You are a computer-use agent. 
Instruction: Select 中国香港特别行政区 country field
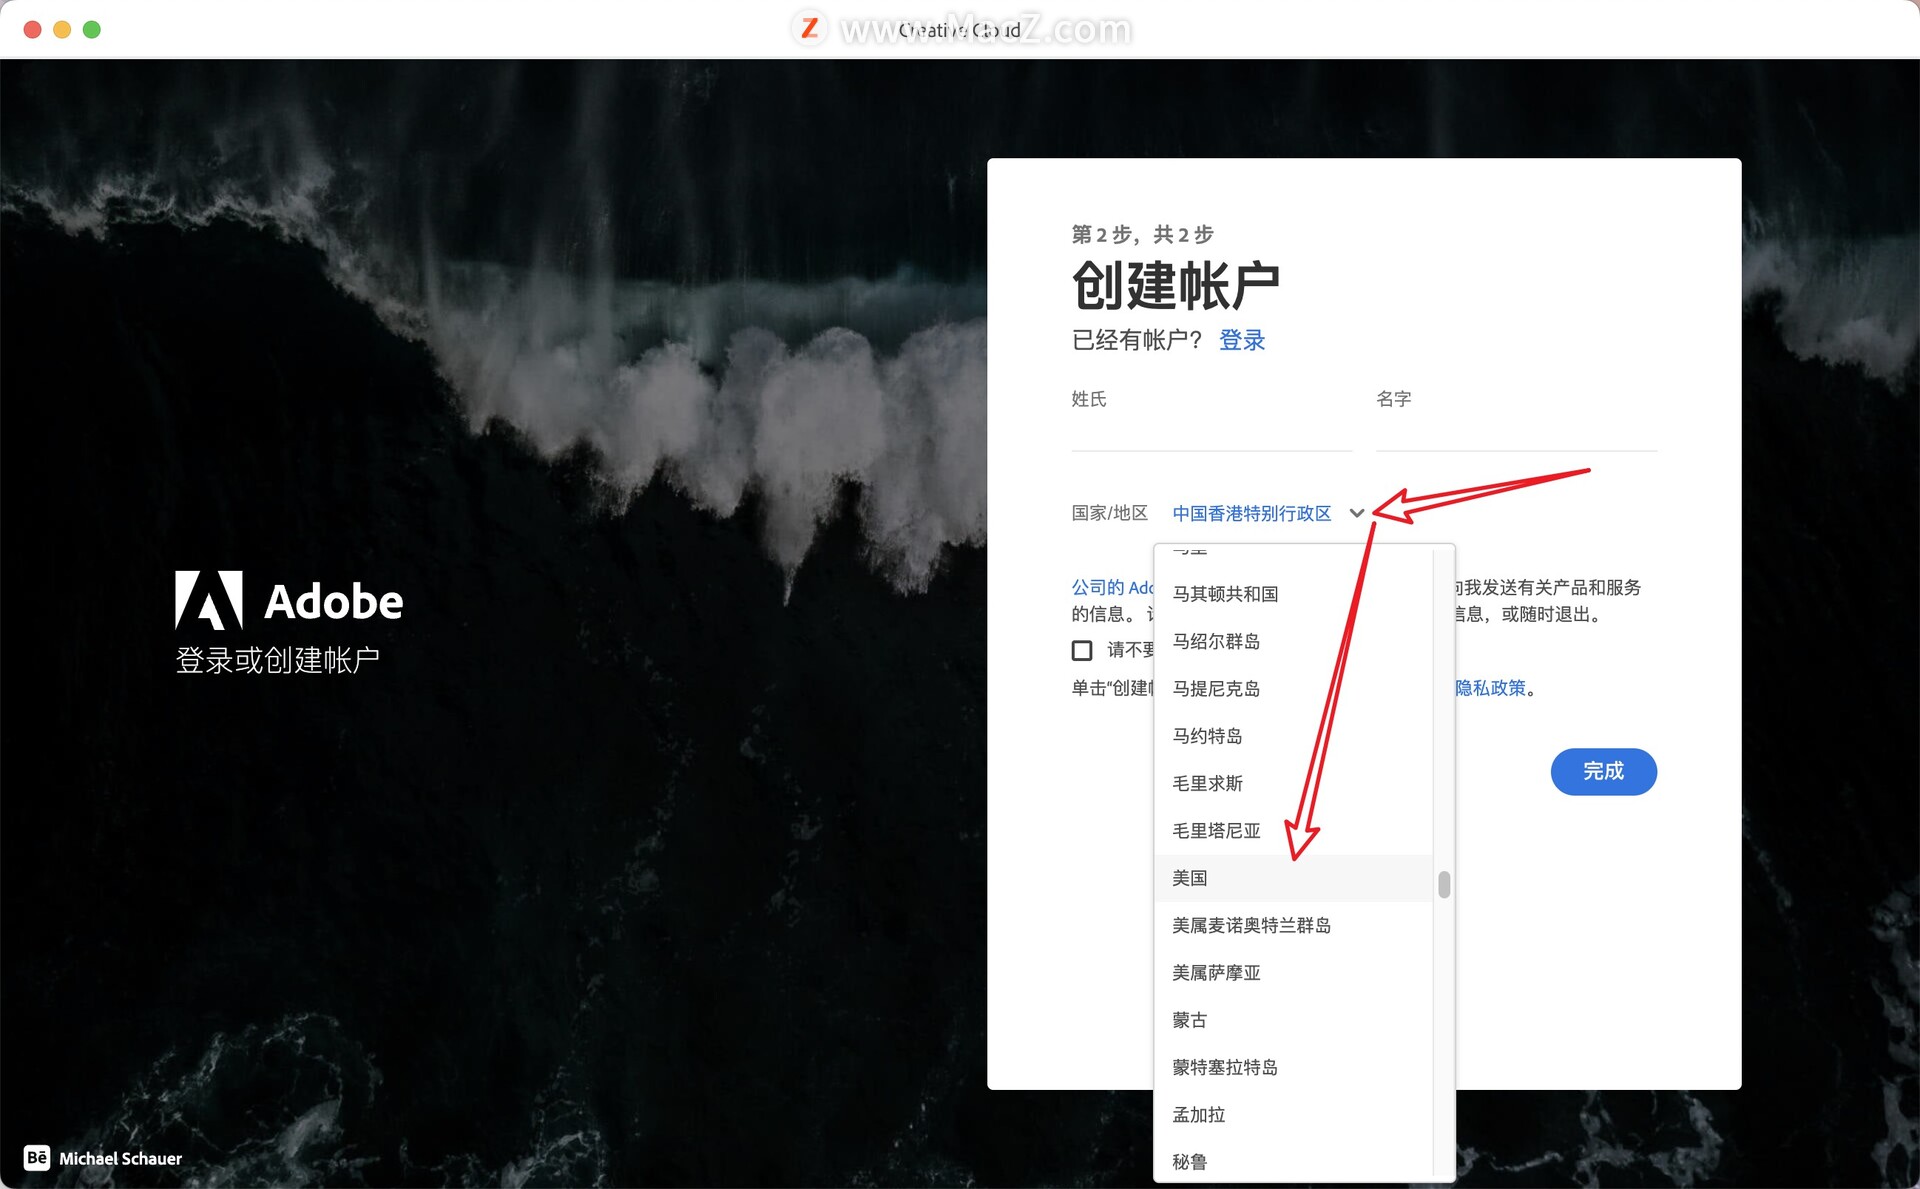(1252, 513)
